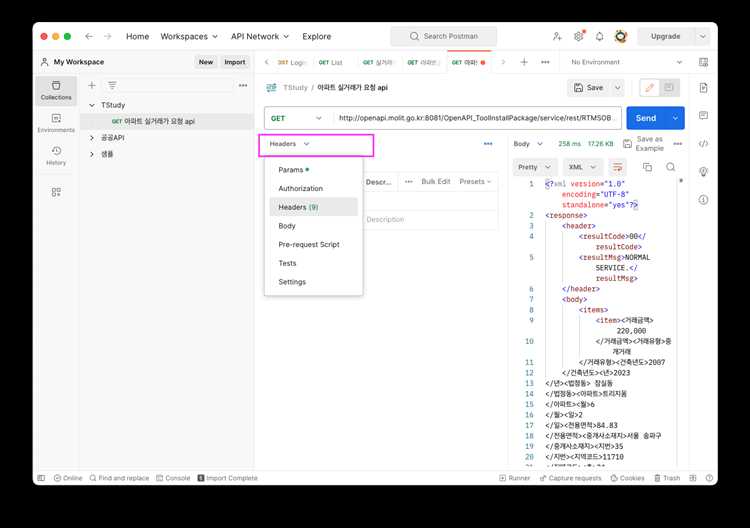
Task: Click Bulk Edit link
Action: (x=436, y=181)
